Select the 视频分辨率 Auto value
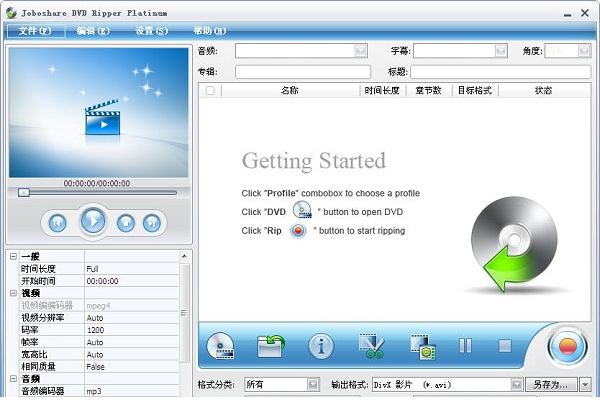Screen dimensions: 600x412 tap(131, 318)
